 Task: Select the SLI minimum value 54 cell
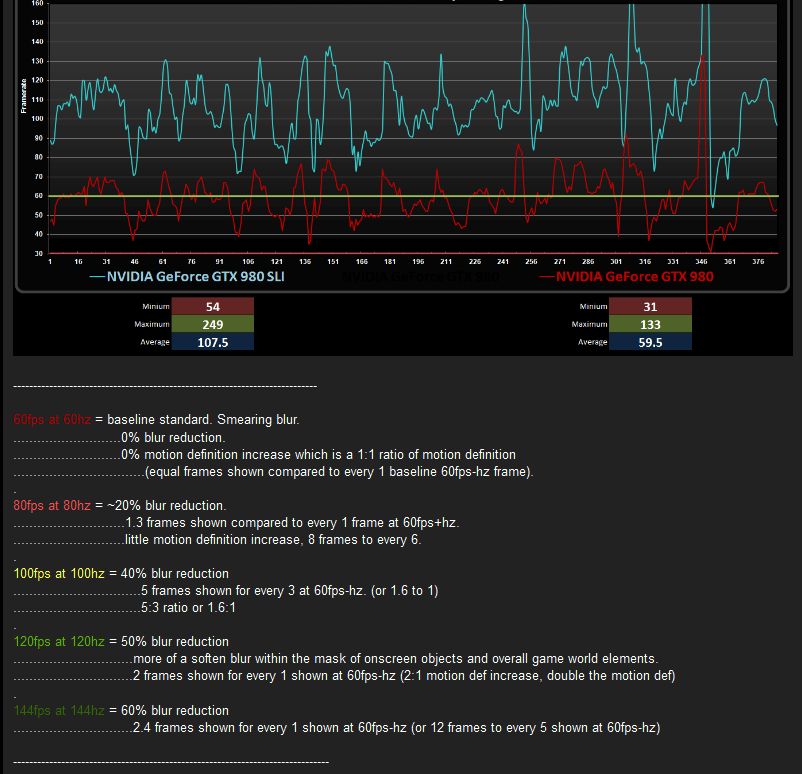(212, 307)
